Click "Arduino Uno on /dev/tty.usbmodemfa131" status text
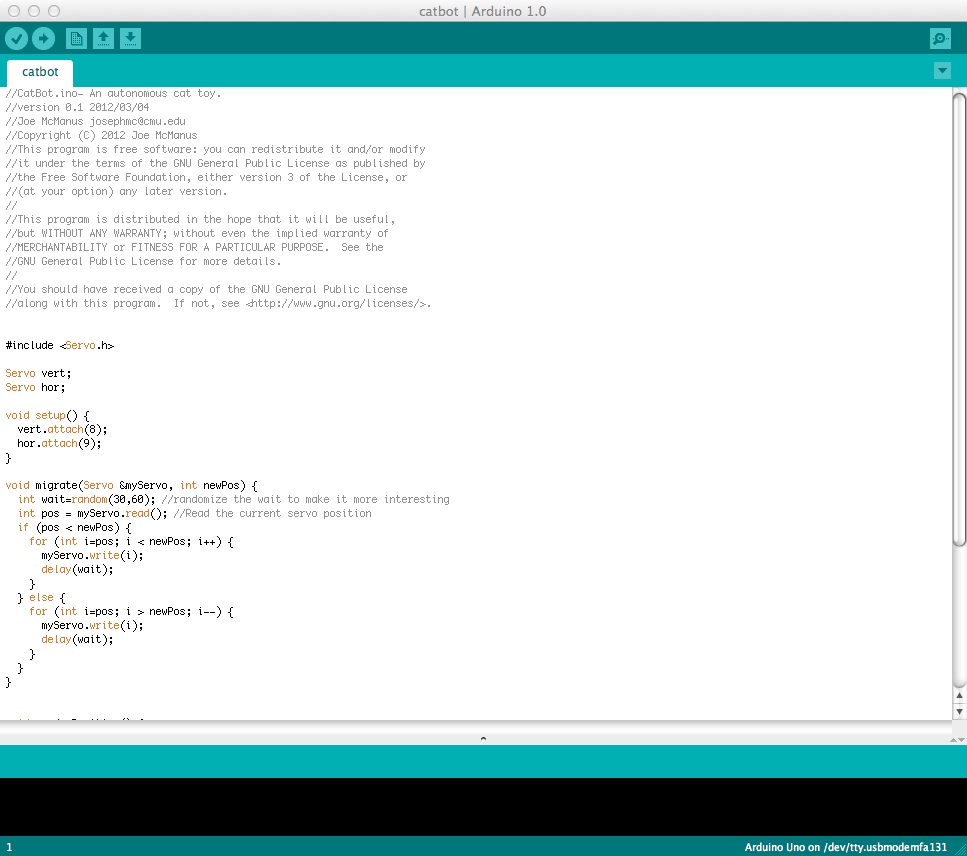Image resolution: width=967 pixels, height=856 pixels. (845, 847)
